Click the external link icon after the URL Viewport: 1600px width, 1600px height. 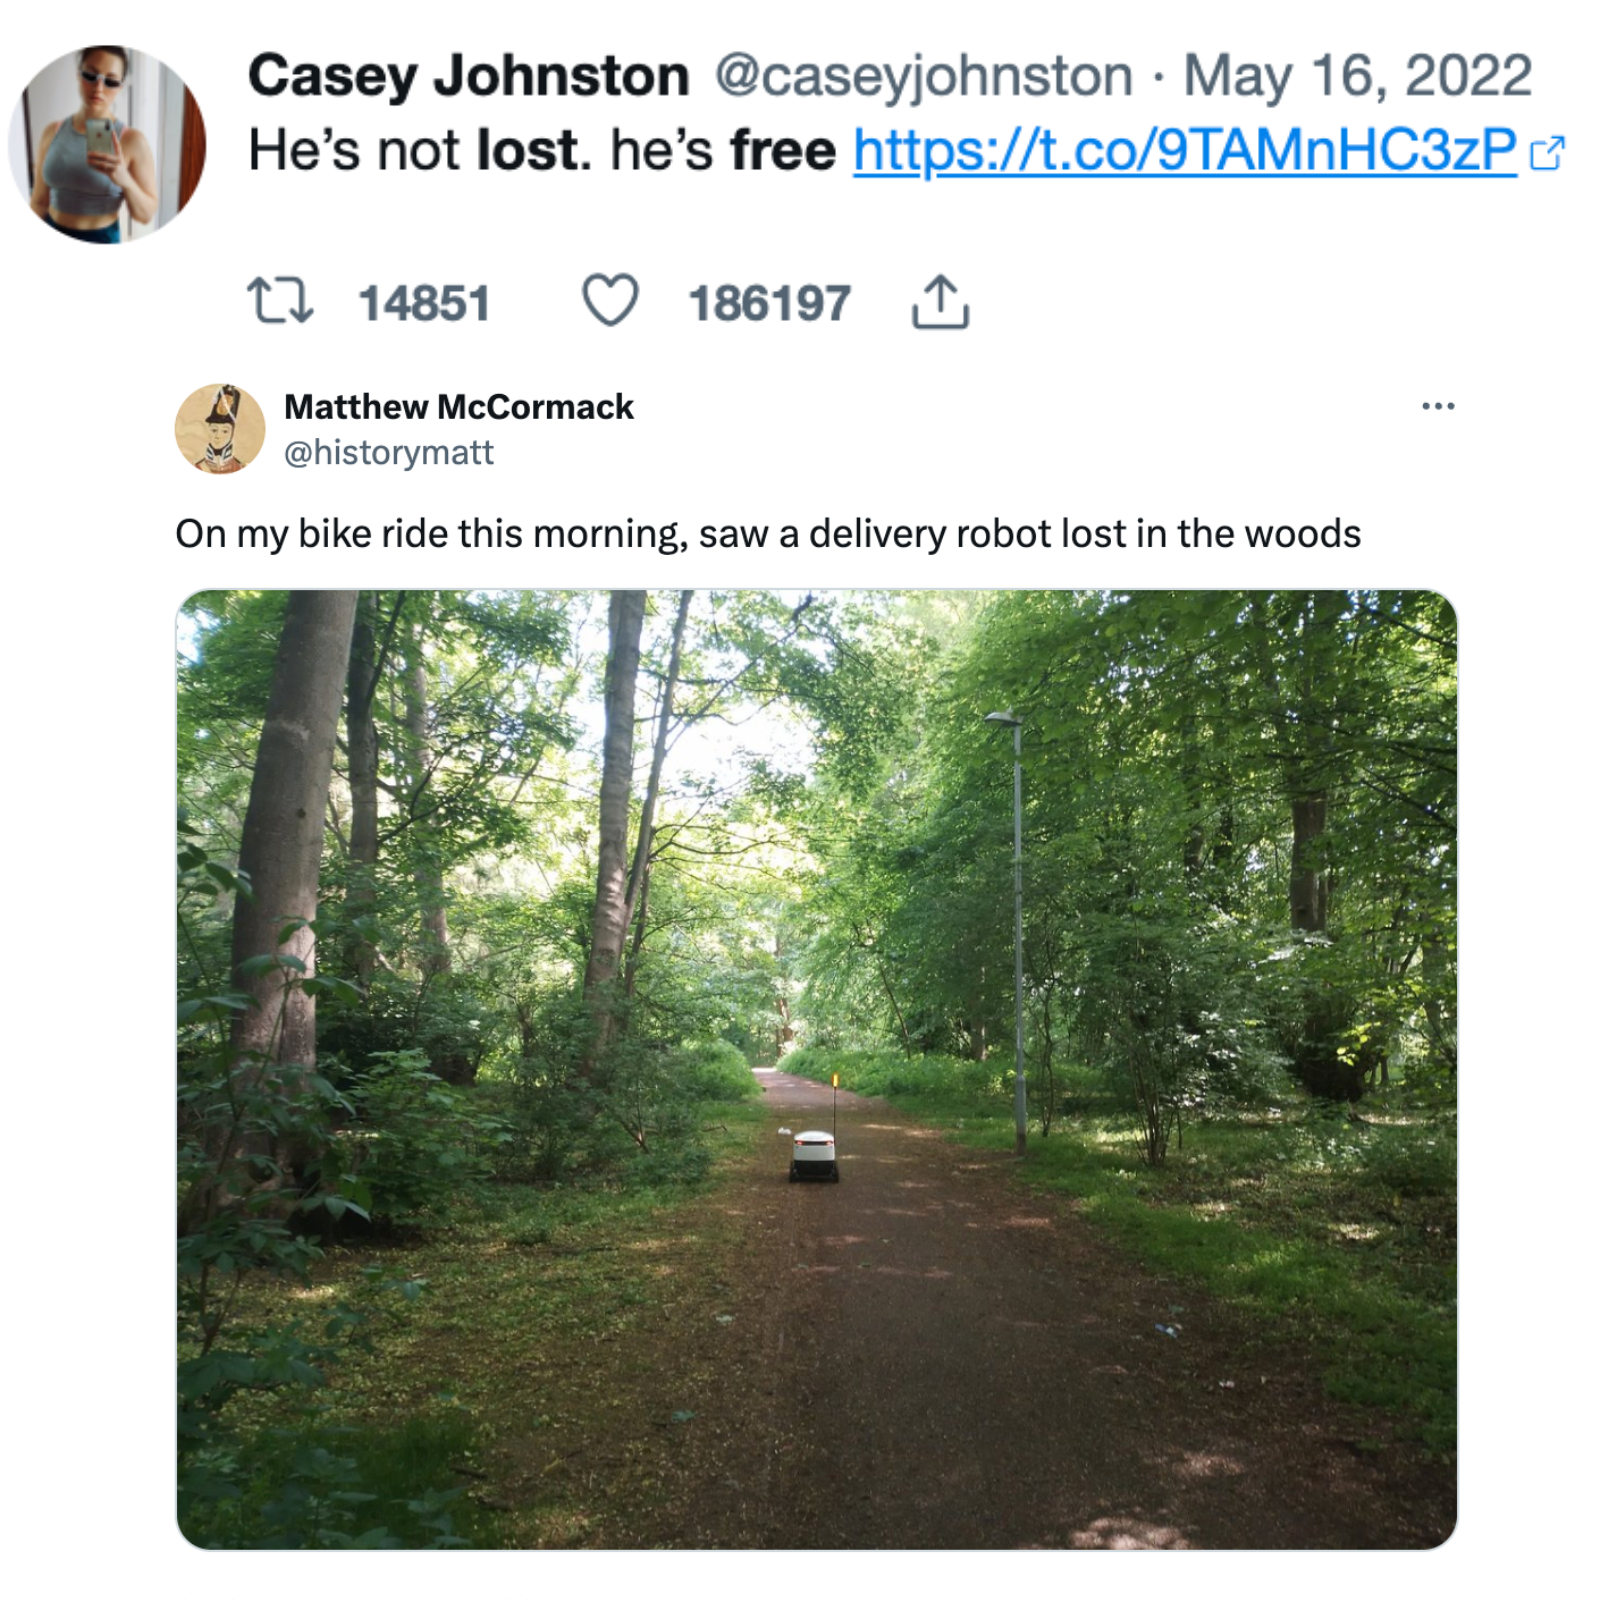[1547, 153]
